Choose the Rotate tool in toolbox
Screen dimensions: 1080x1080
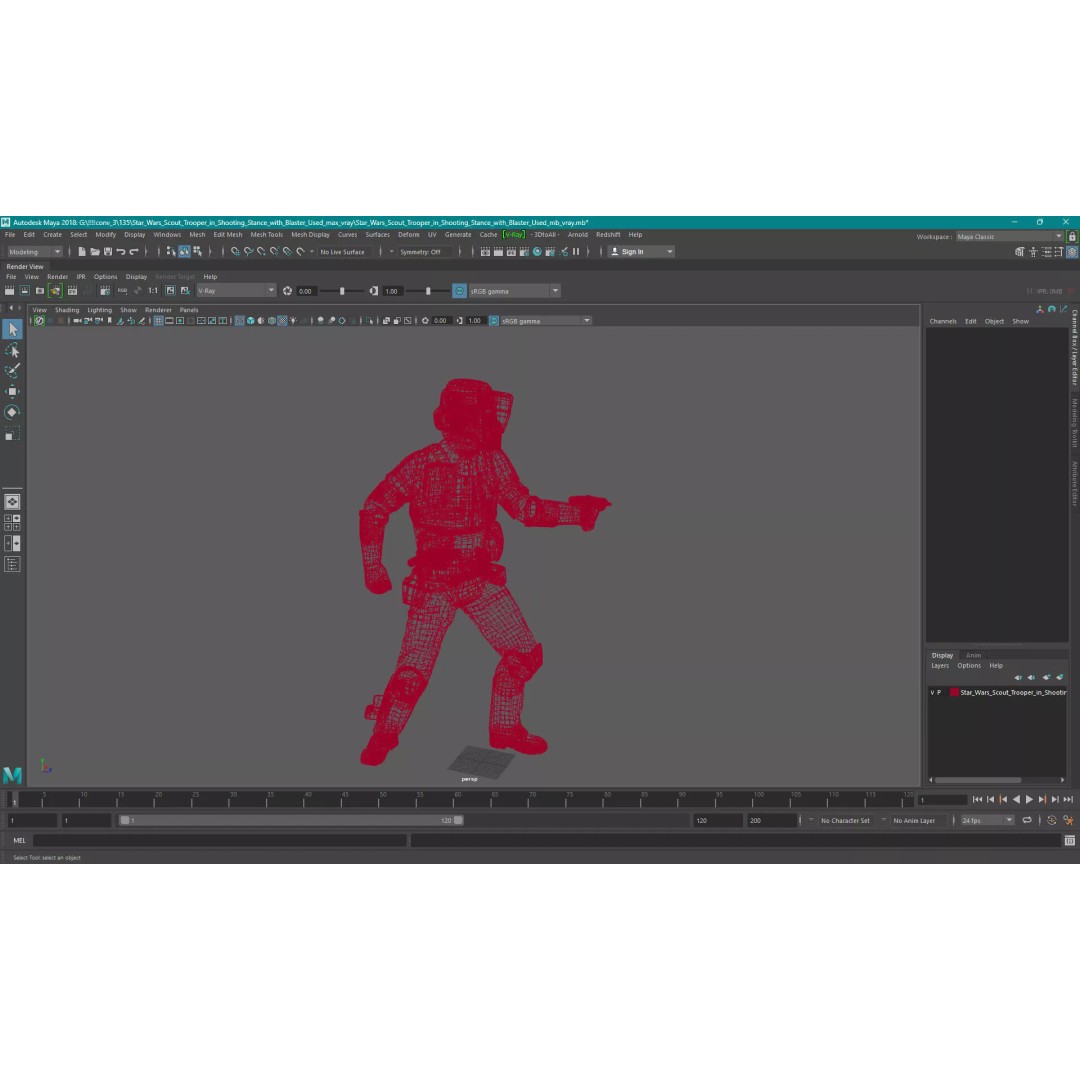12,412
